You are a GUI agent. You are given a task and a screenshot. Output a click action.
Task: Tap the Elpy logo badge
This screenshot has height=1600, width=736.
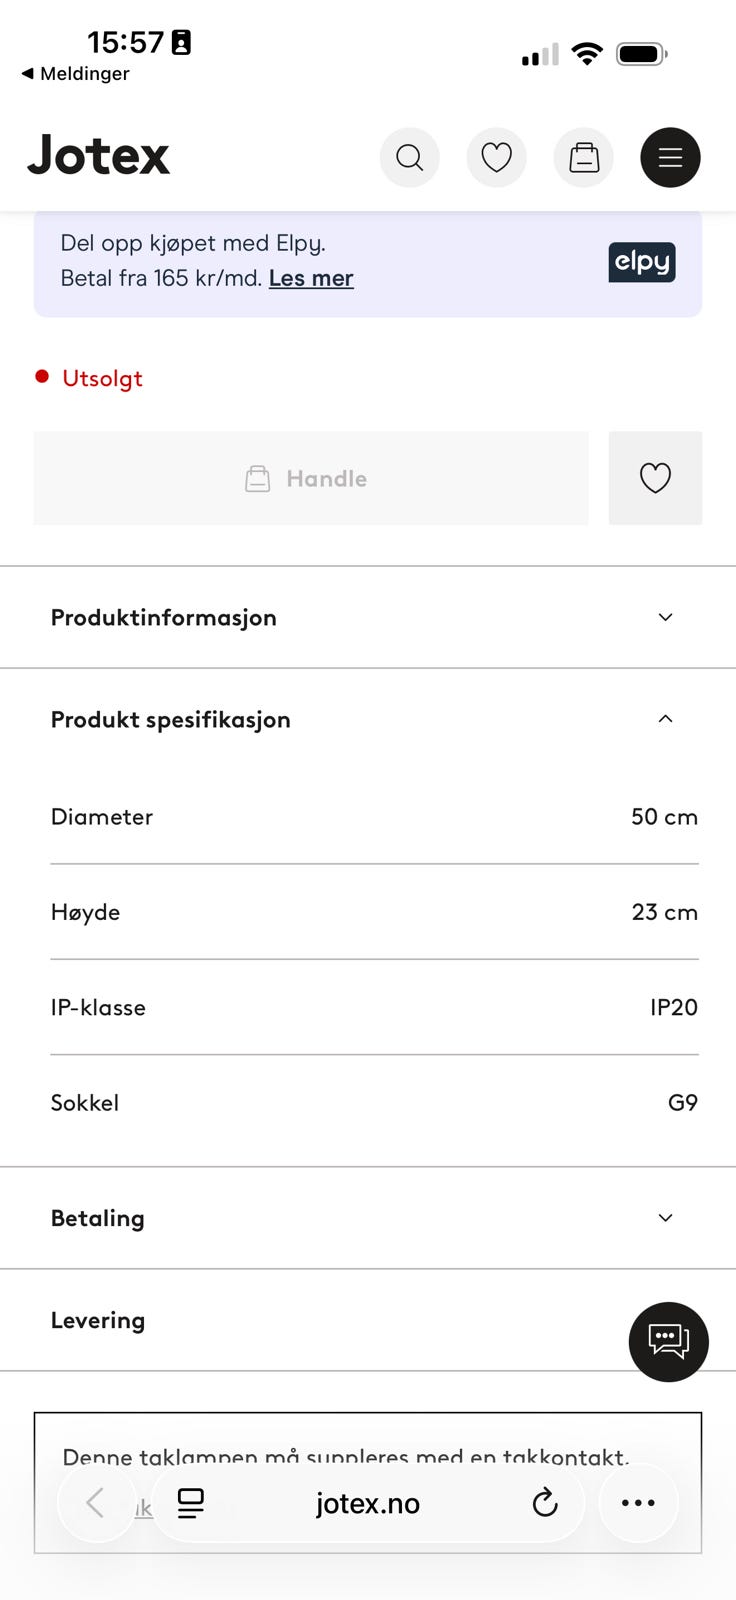pyautogui.click(x=641, y=262)
